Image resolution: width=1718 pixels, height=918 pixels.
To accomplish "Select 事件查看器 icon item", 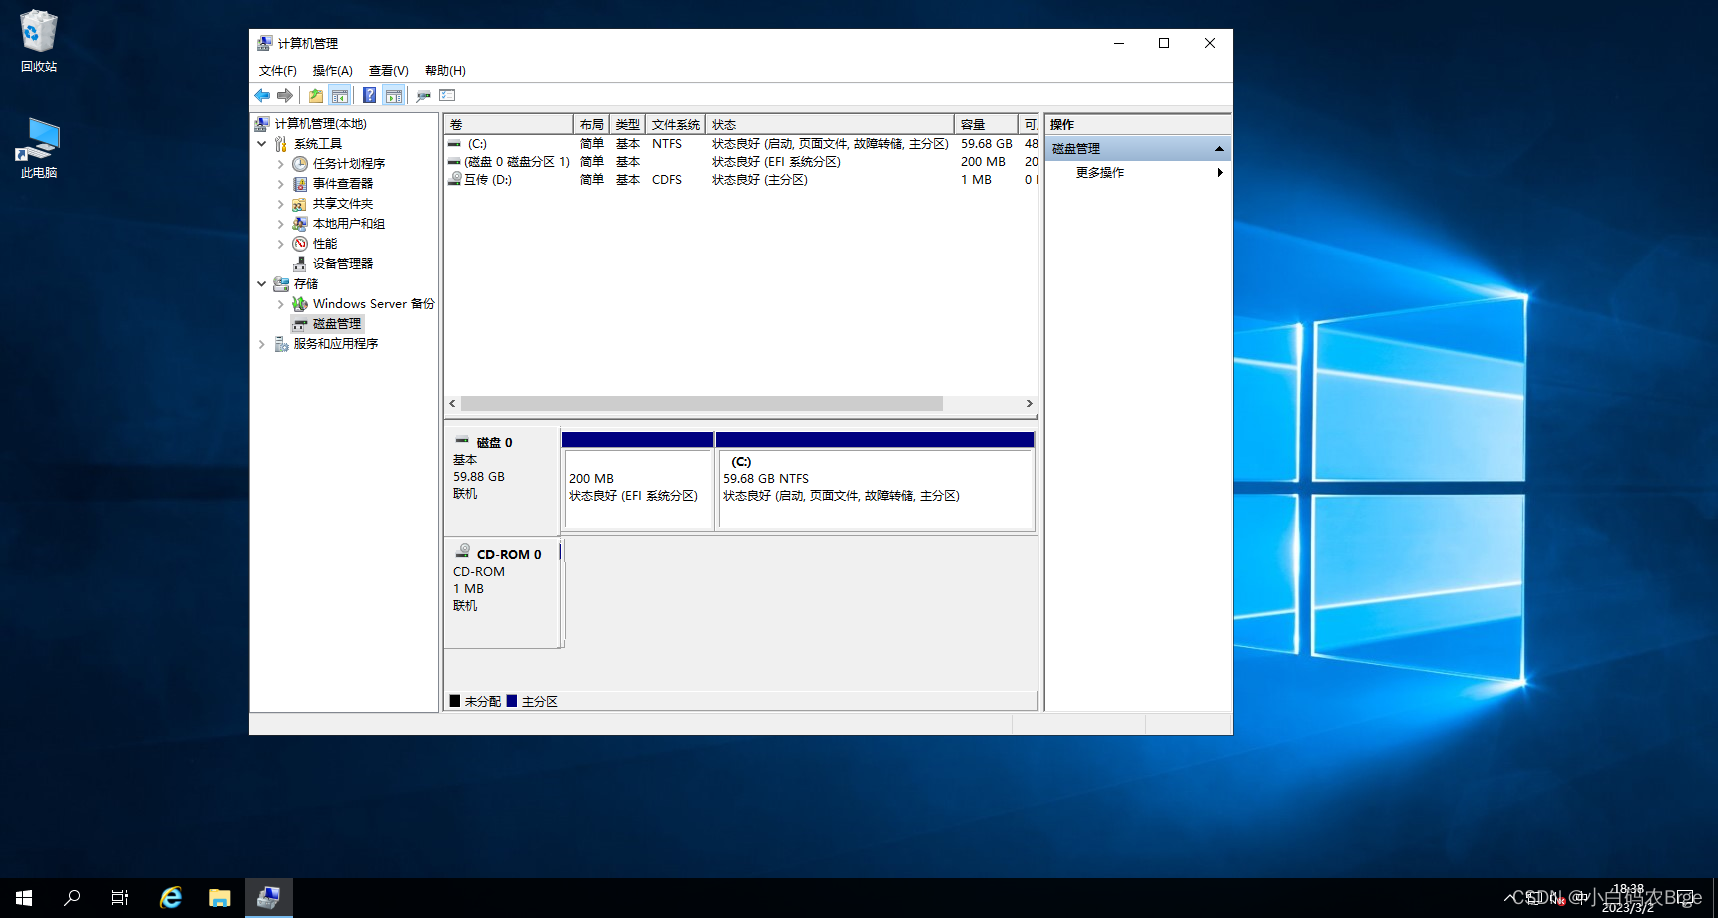I will (x=300, y=184).
